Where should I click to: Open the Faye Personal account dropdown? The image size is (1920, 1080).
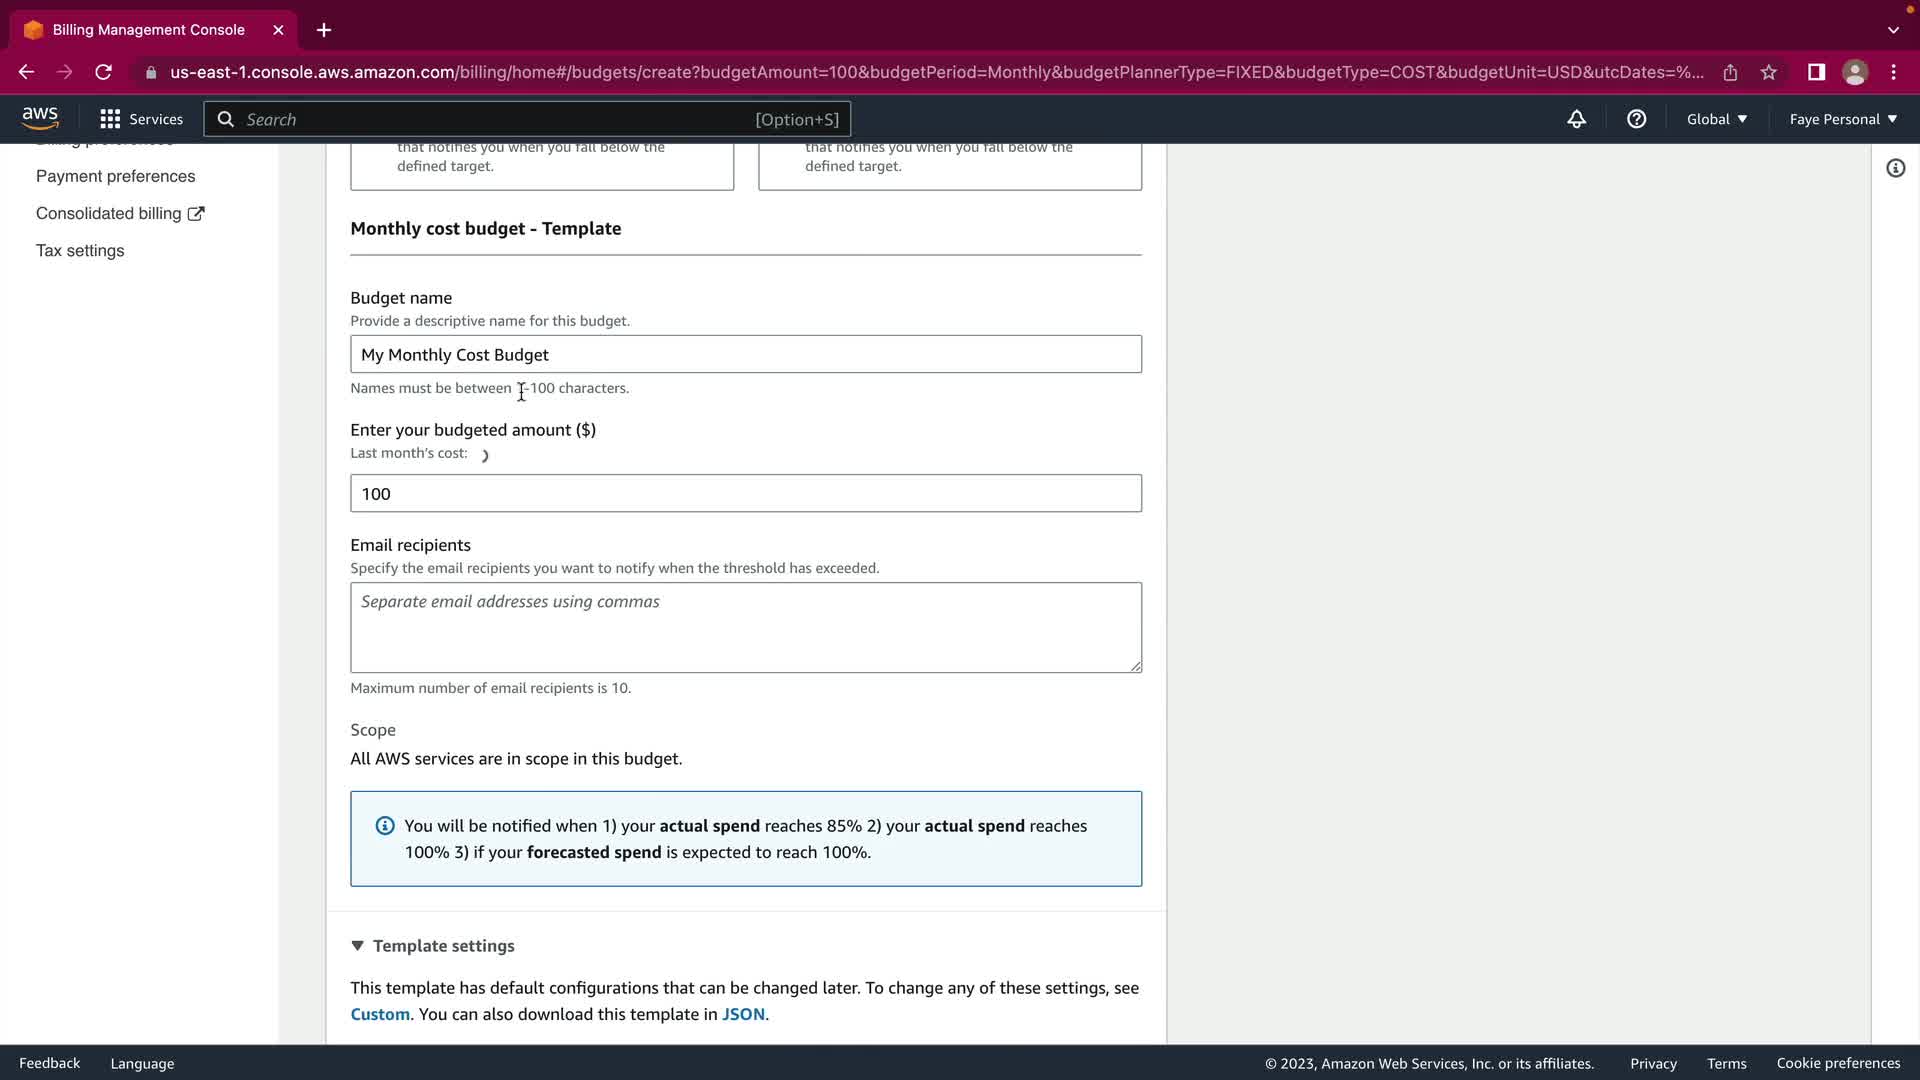[x=1842, y=119]
